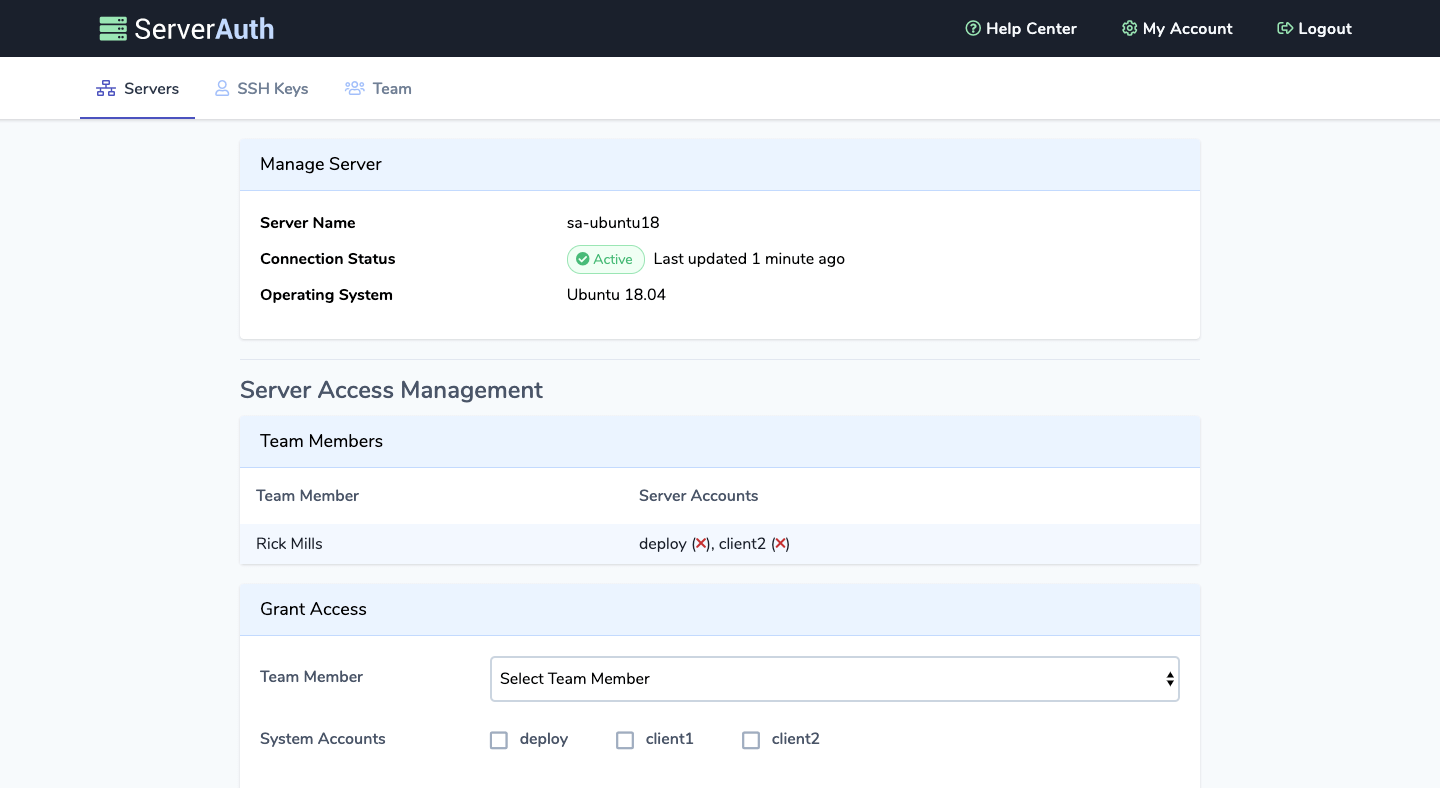Click the dropdown stepper arrows on Team Member selector
Image resolution: width=1440 pixels, height=788 pixels.
1170,679
